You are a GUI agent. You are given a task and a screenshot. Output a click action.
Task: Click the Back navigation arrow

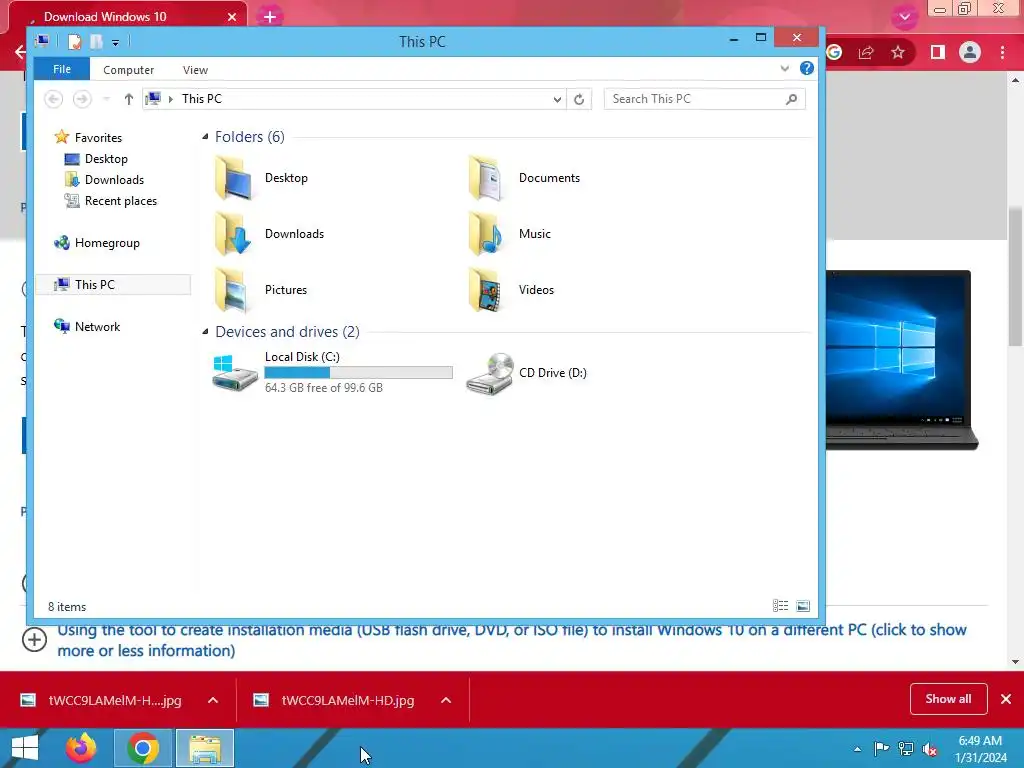(x=54, y=99)
